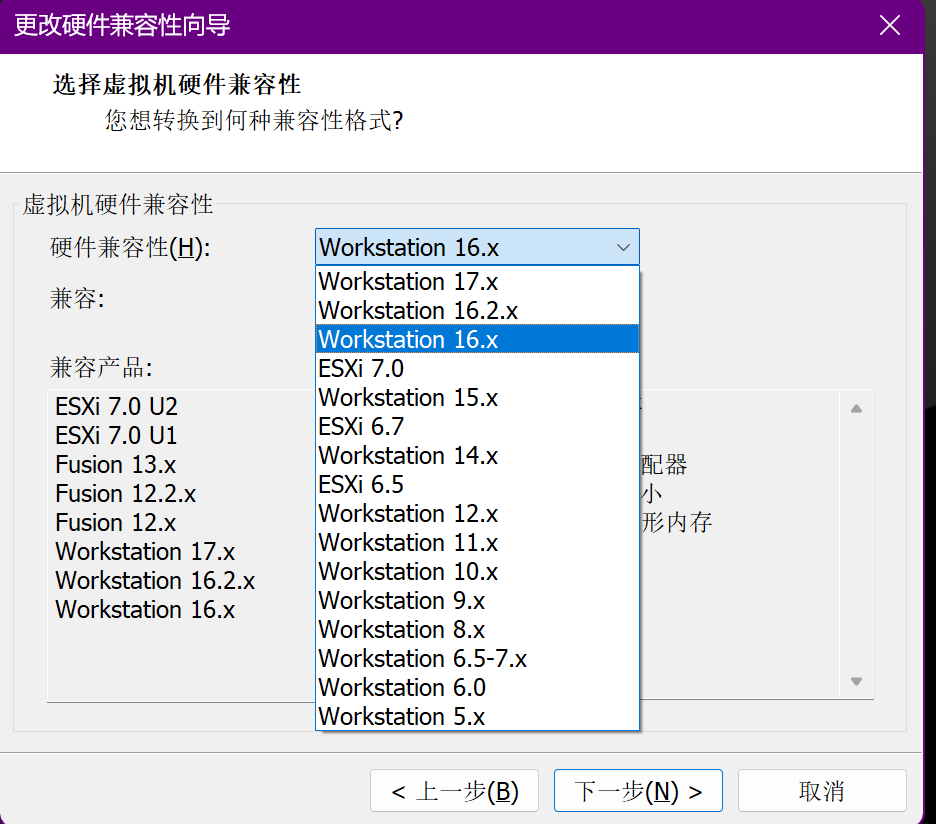Collapse the hardware compatibility dropdown arrow

(x=622, y=247)
